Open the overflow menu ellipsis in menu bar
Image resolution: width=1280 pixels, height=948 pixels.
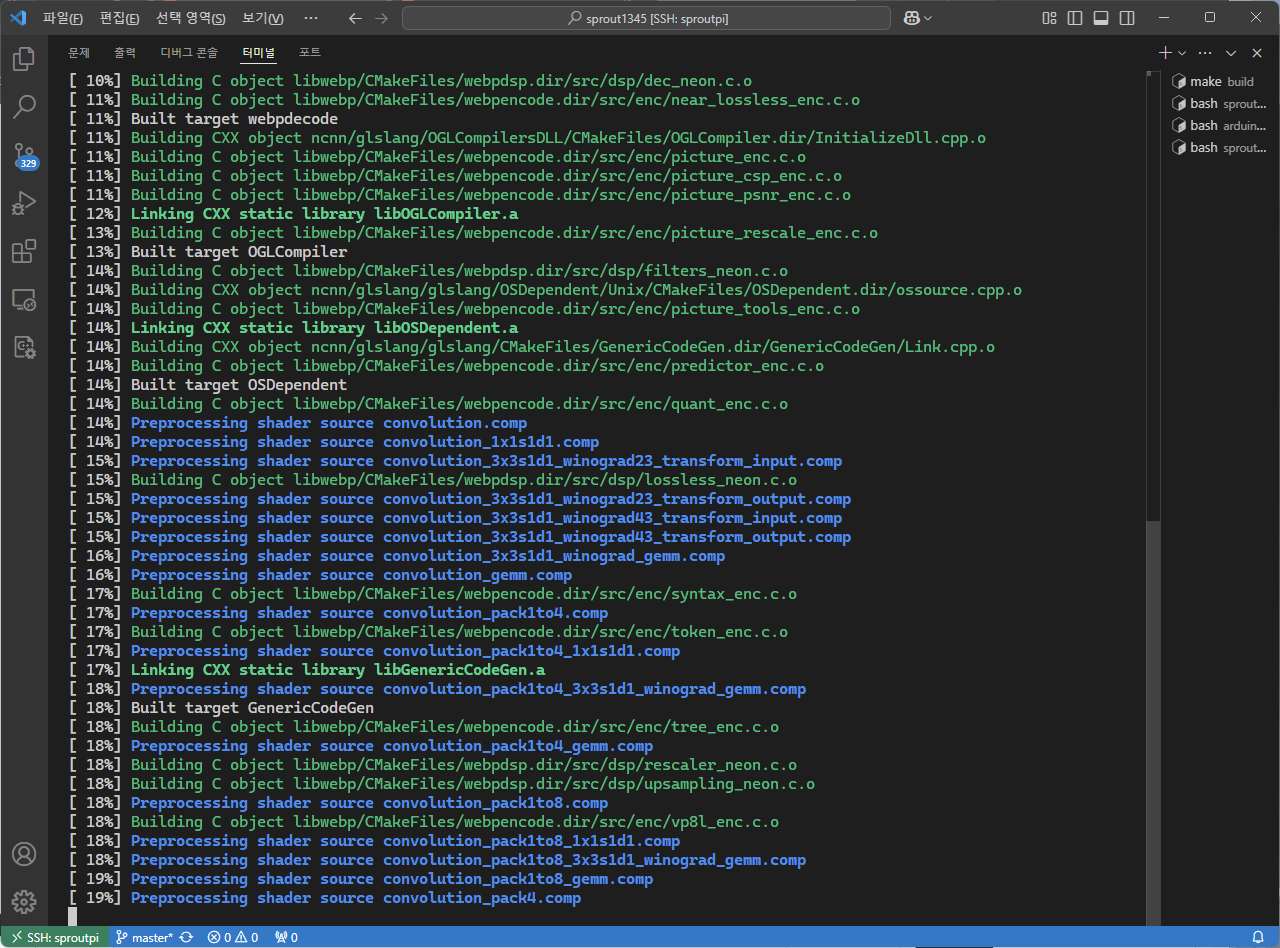[311, 18]
